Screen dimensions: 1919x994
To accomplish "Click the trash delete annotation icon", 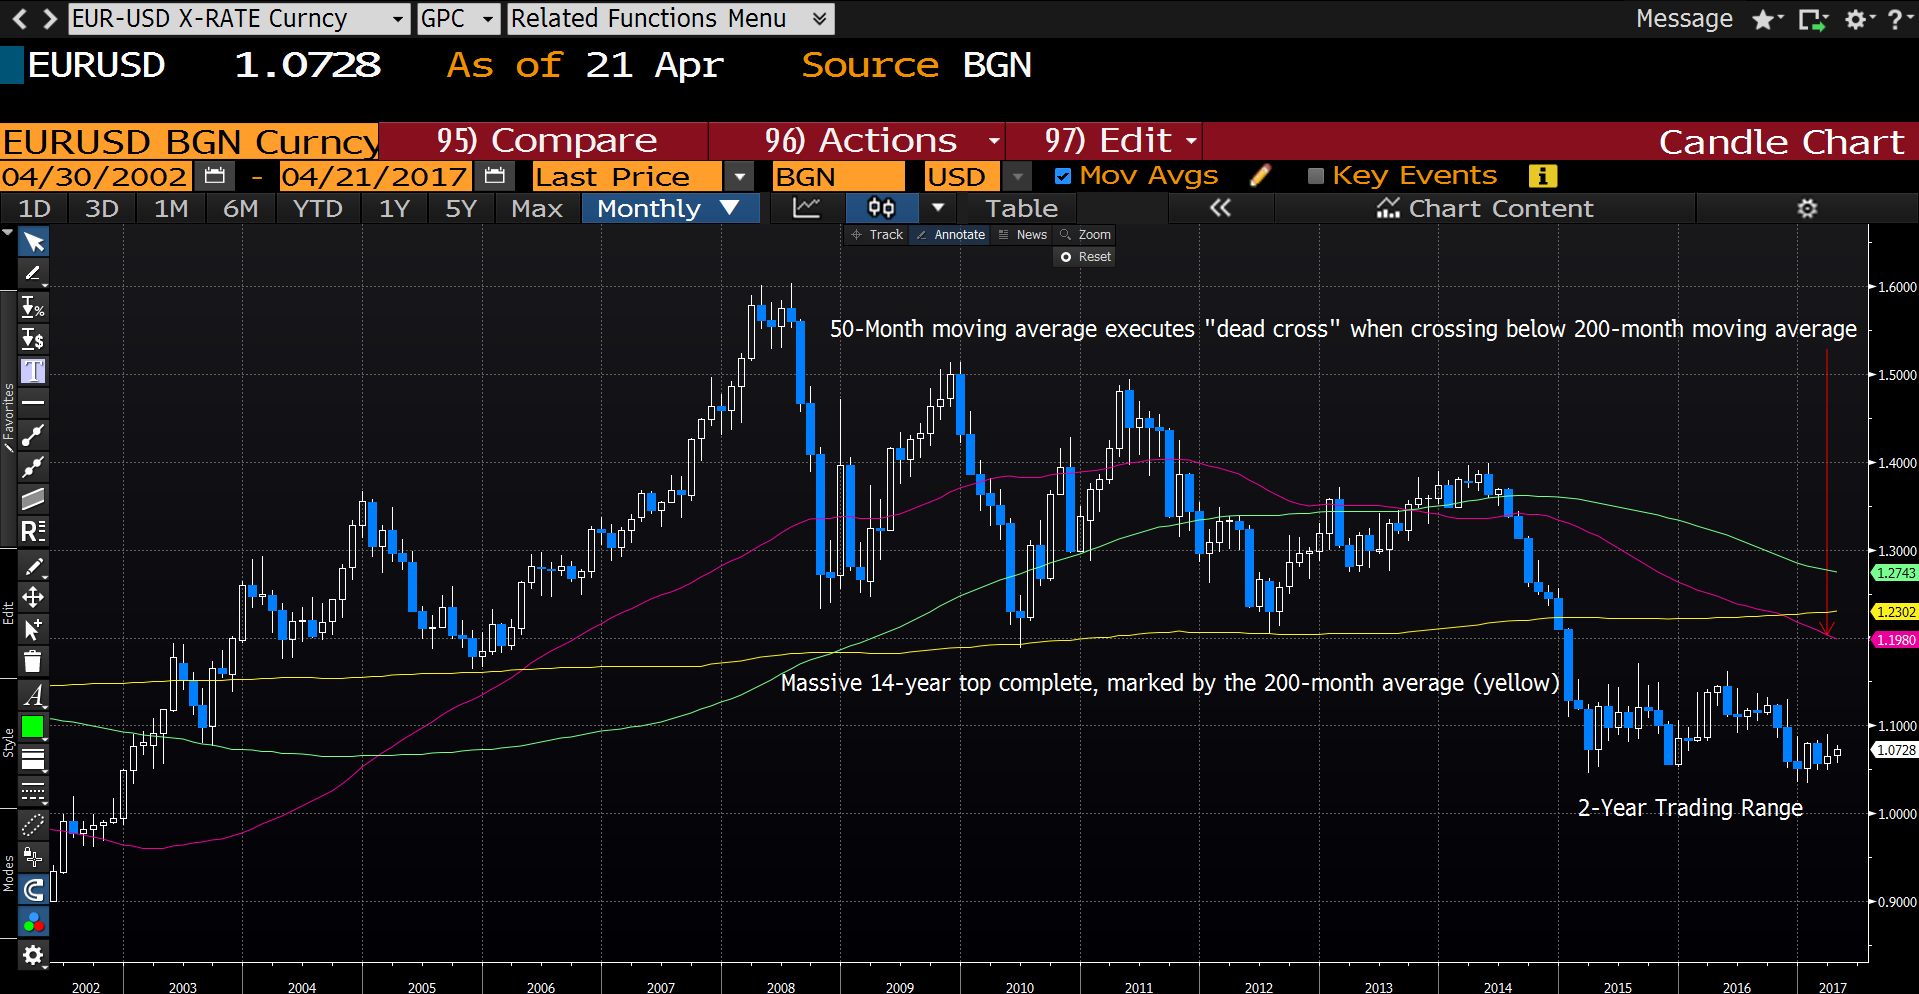I will 33,661.
